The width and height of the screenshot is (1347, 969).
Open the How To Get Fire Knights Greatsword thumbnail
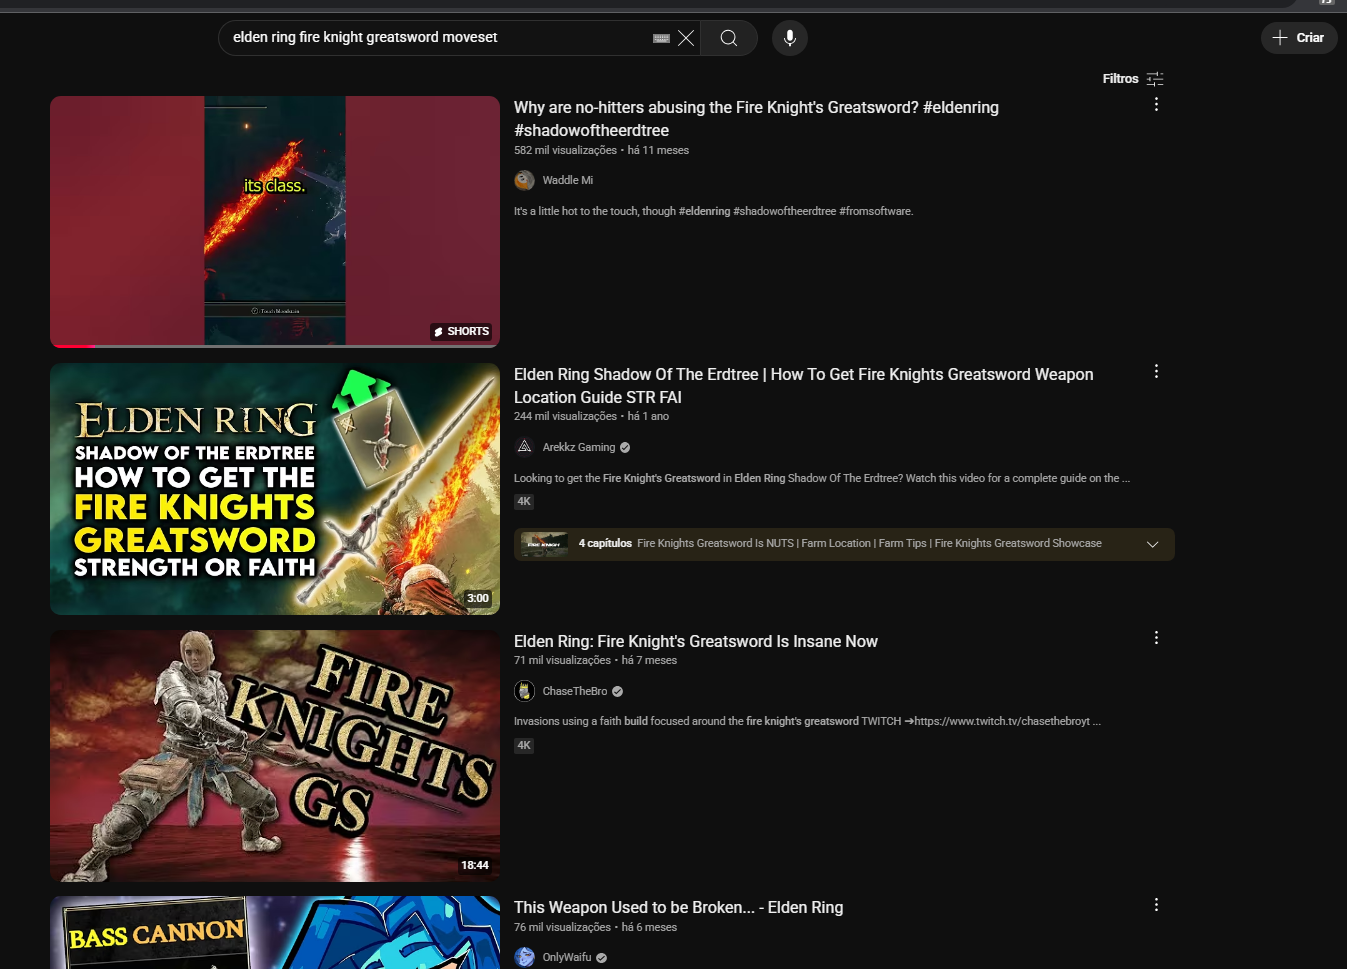275,489
